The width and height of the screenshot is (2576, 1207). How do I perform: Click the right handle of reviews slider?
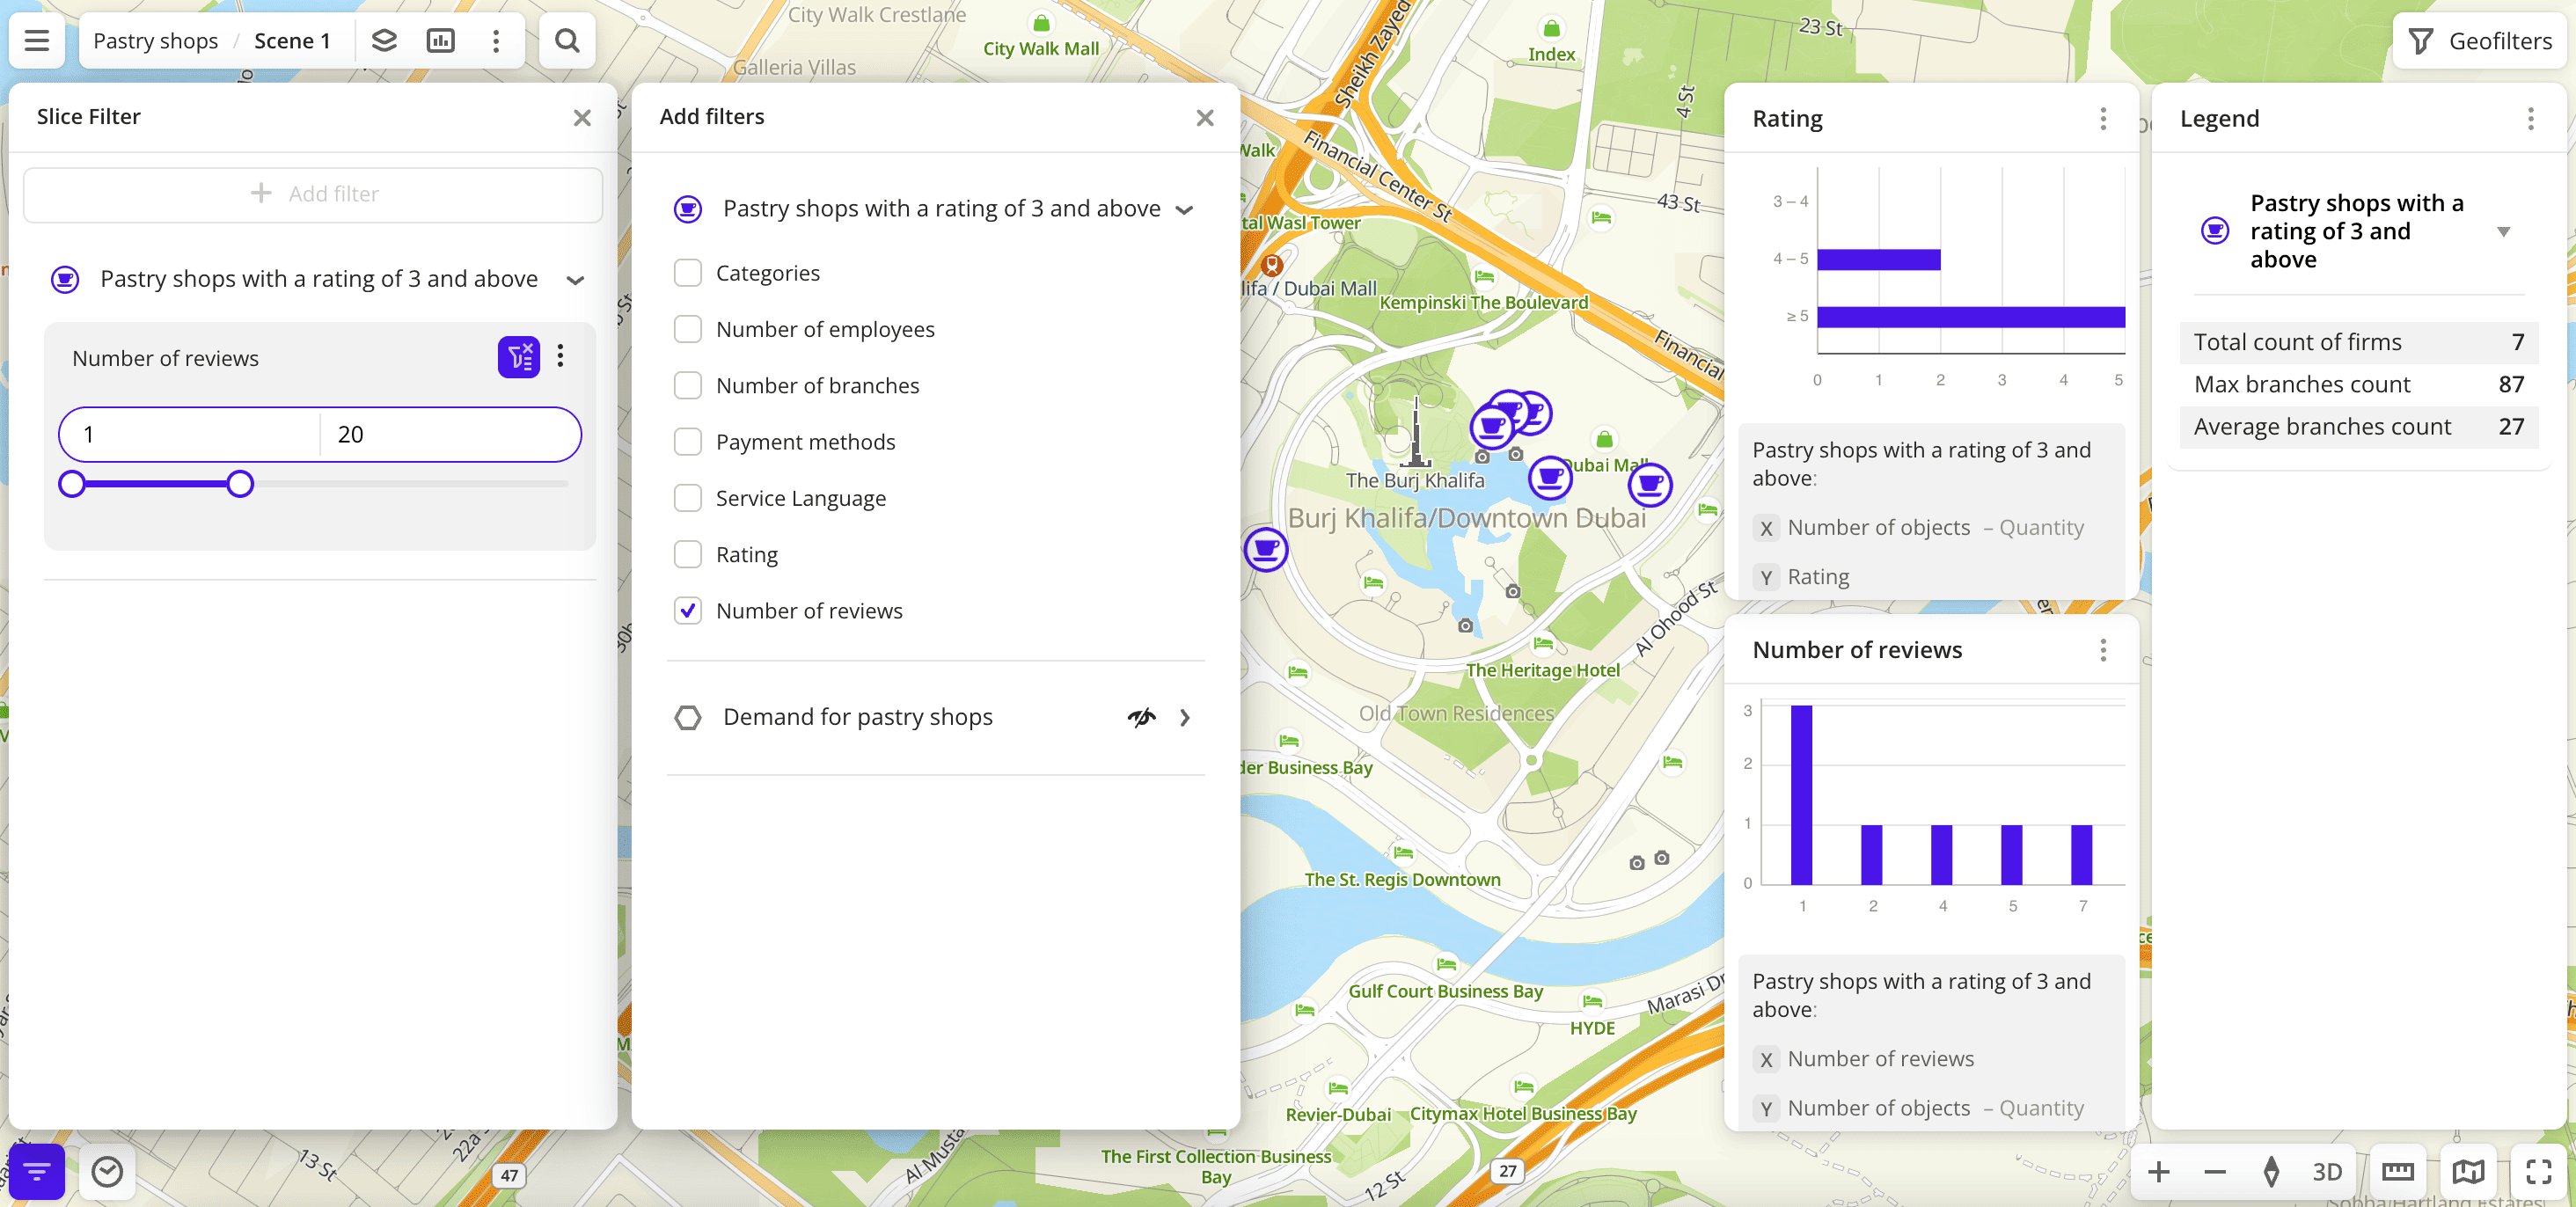[240, 484]
